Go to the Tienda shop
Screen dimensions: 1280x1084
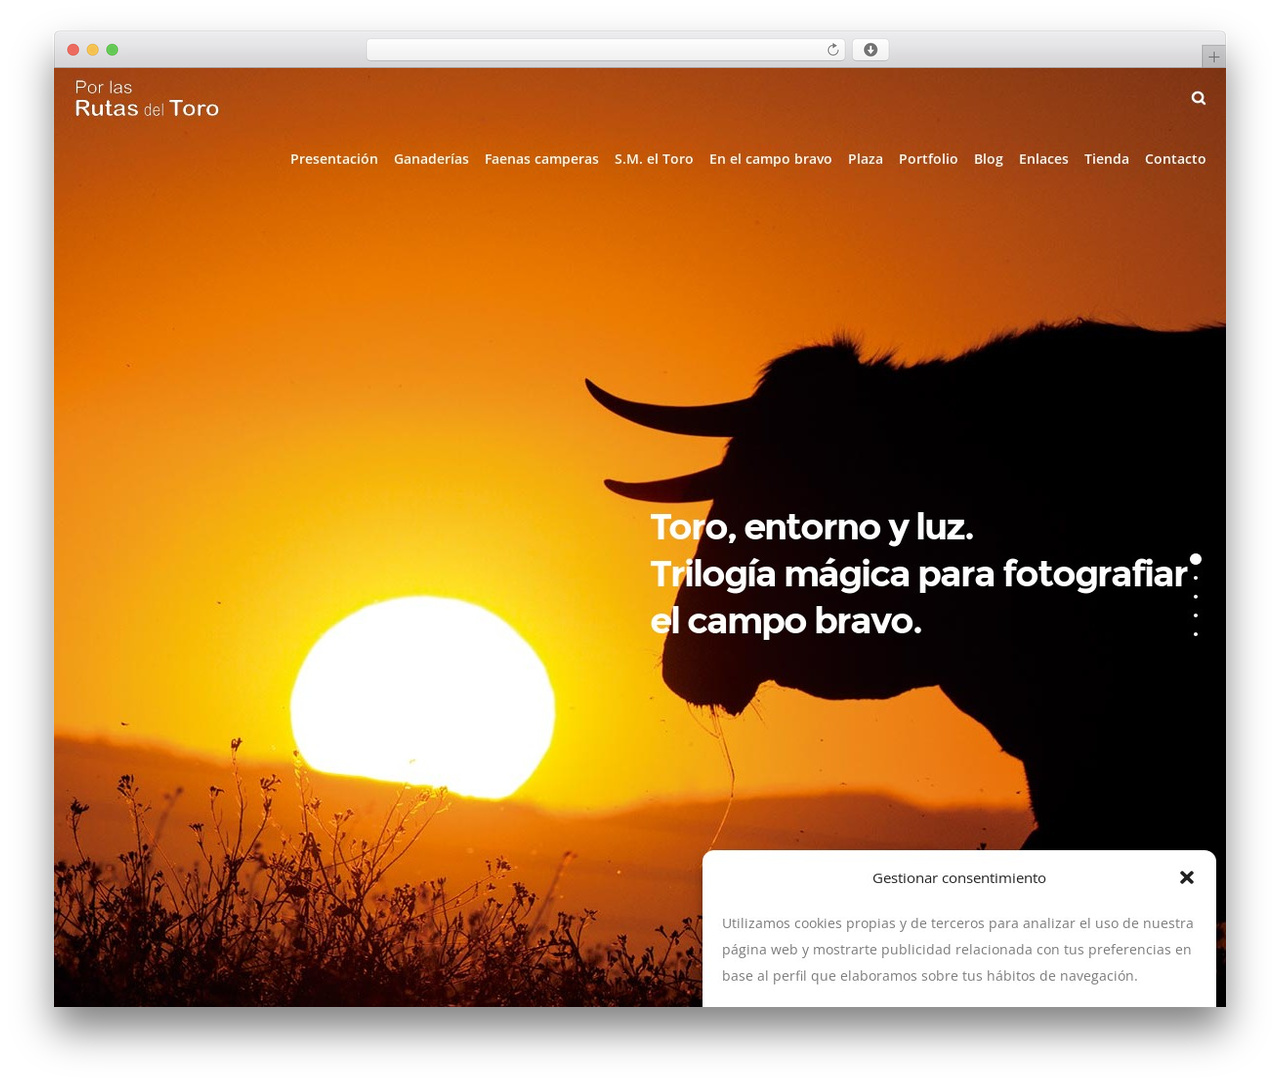point(1106,159)
